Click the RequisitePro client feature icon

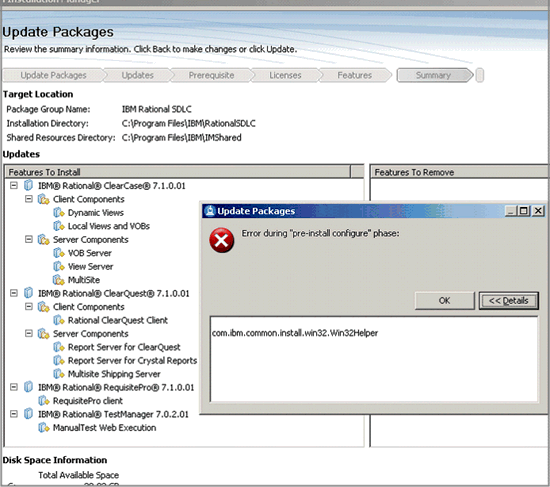(43, 401)
